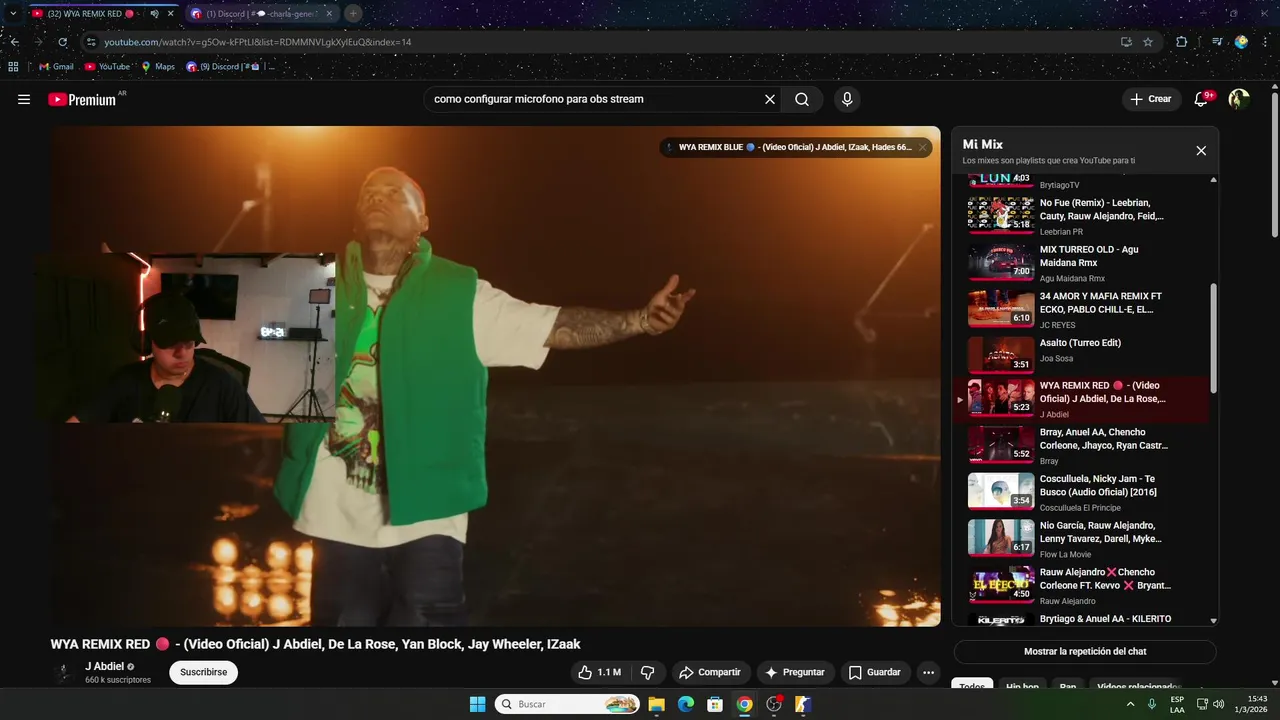Open Chrome three-dot menu
The image size is (1280, 720).
pyautogui.click(x=1265, y=42)
